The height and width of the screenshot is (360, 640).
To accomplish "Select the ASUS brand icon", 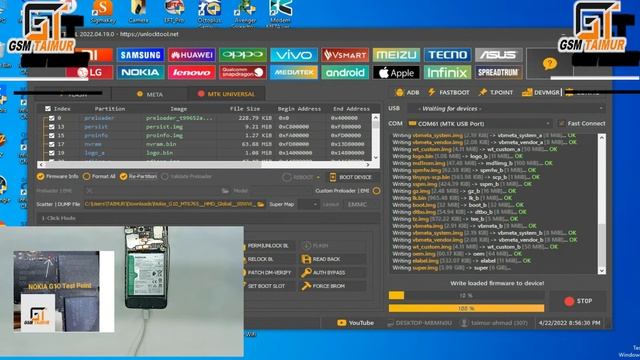I will 498,55.
